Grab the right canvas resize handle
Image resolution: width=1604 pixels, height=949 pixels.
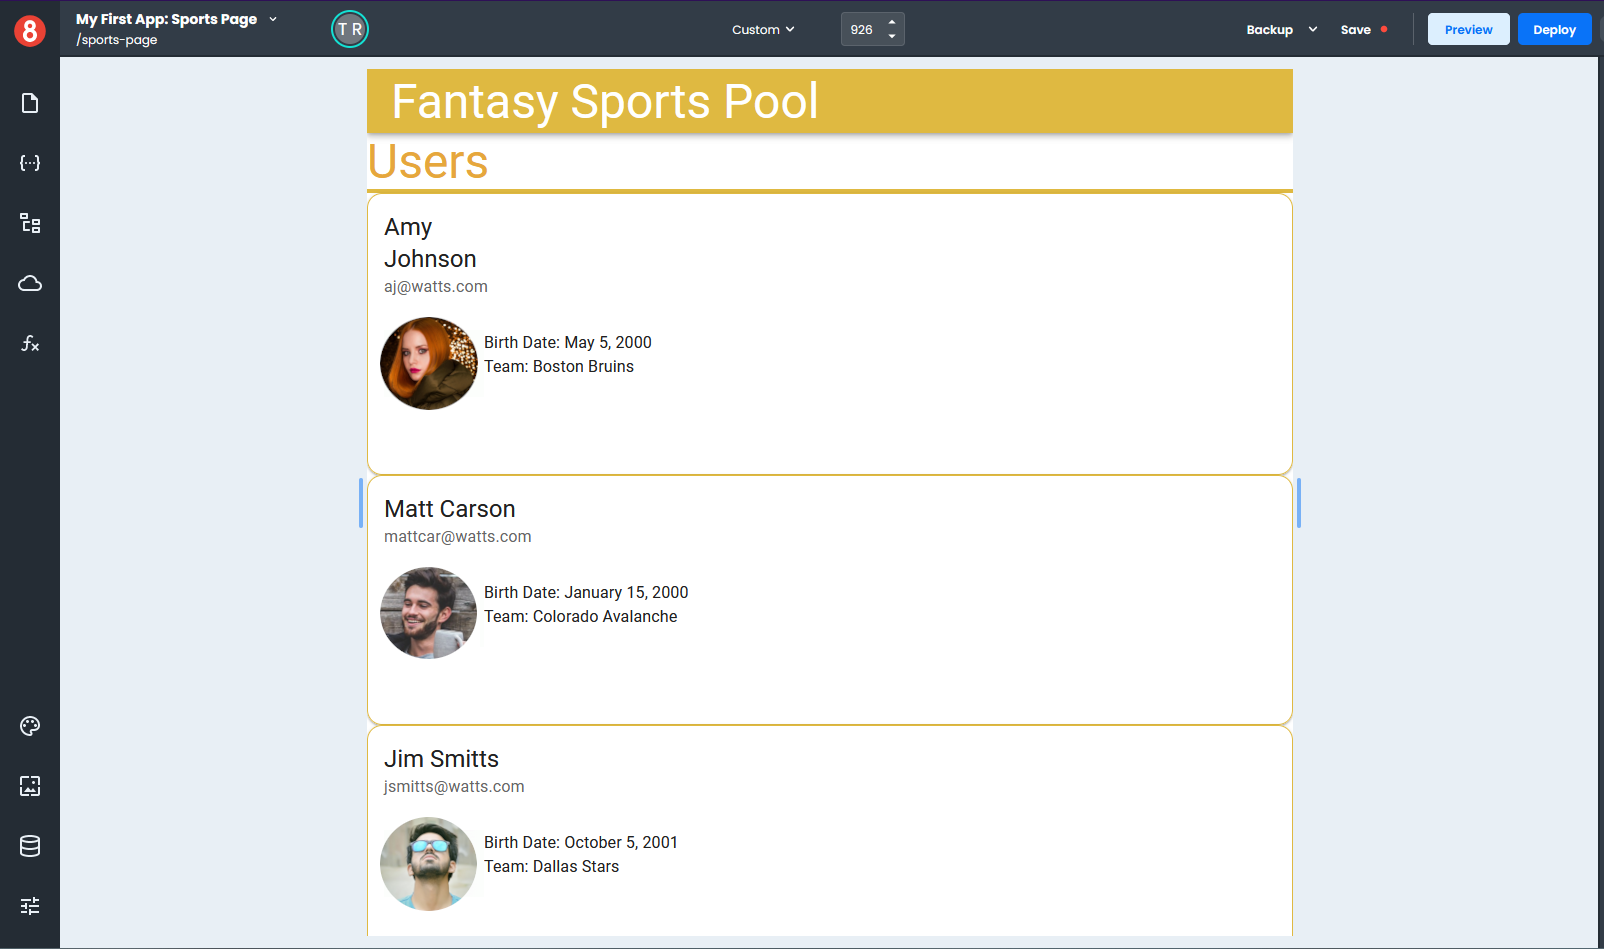(1298, 503)
